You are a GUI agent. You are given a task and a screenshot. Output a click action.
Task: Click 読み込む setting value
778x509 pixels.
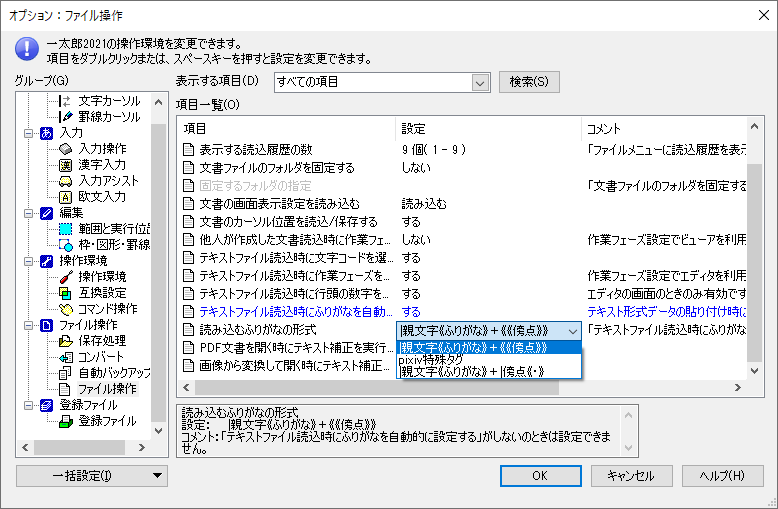pyautogui.click(x=424, y=204)
